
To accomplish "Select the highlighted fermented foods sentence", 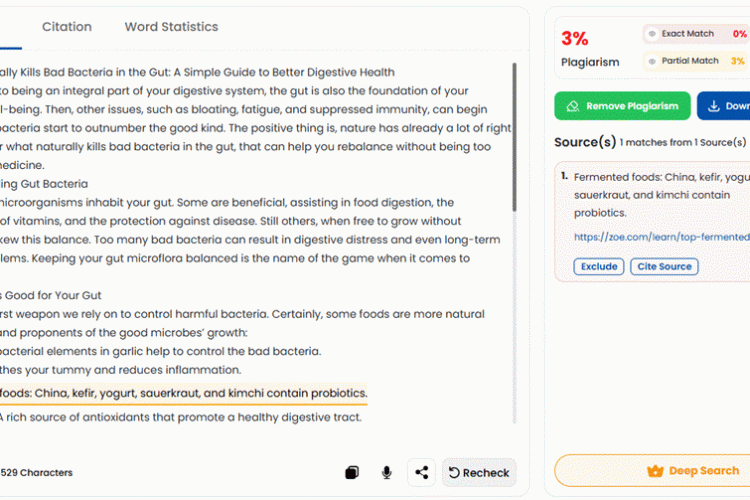I will pyautogui.click(x=184, y=393).
